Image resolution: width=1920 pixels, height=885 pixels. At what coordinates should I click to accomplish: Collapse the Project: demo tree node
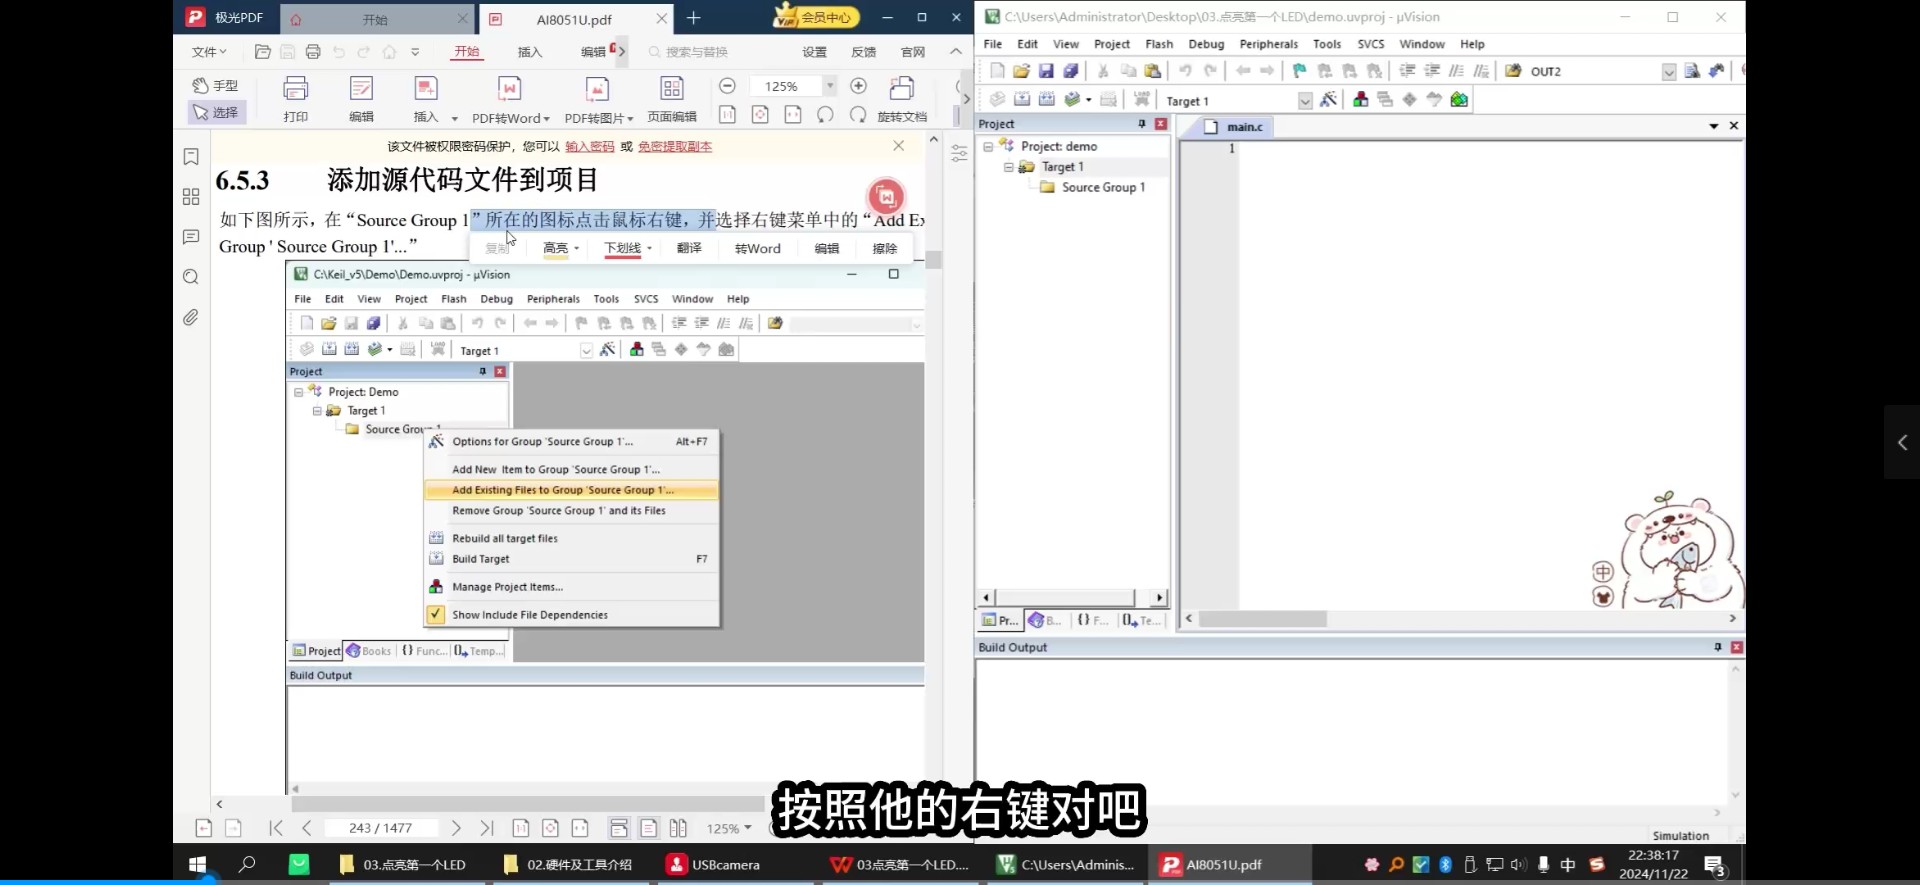click(989, 146)
